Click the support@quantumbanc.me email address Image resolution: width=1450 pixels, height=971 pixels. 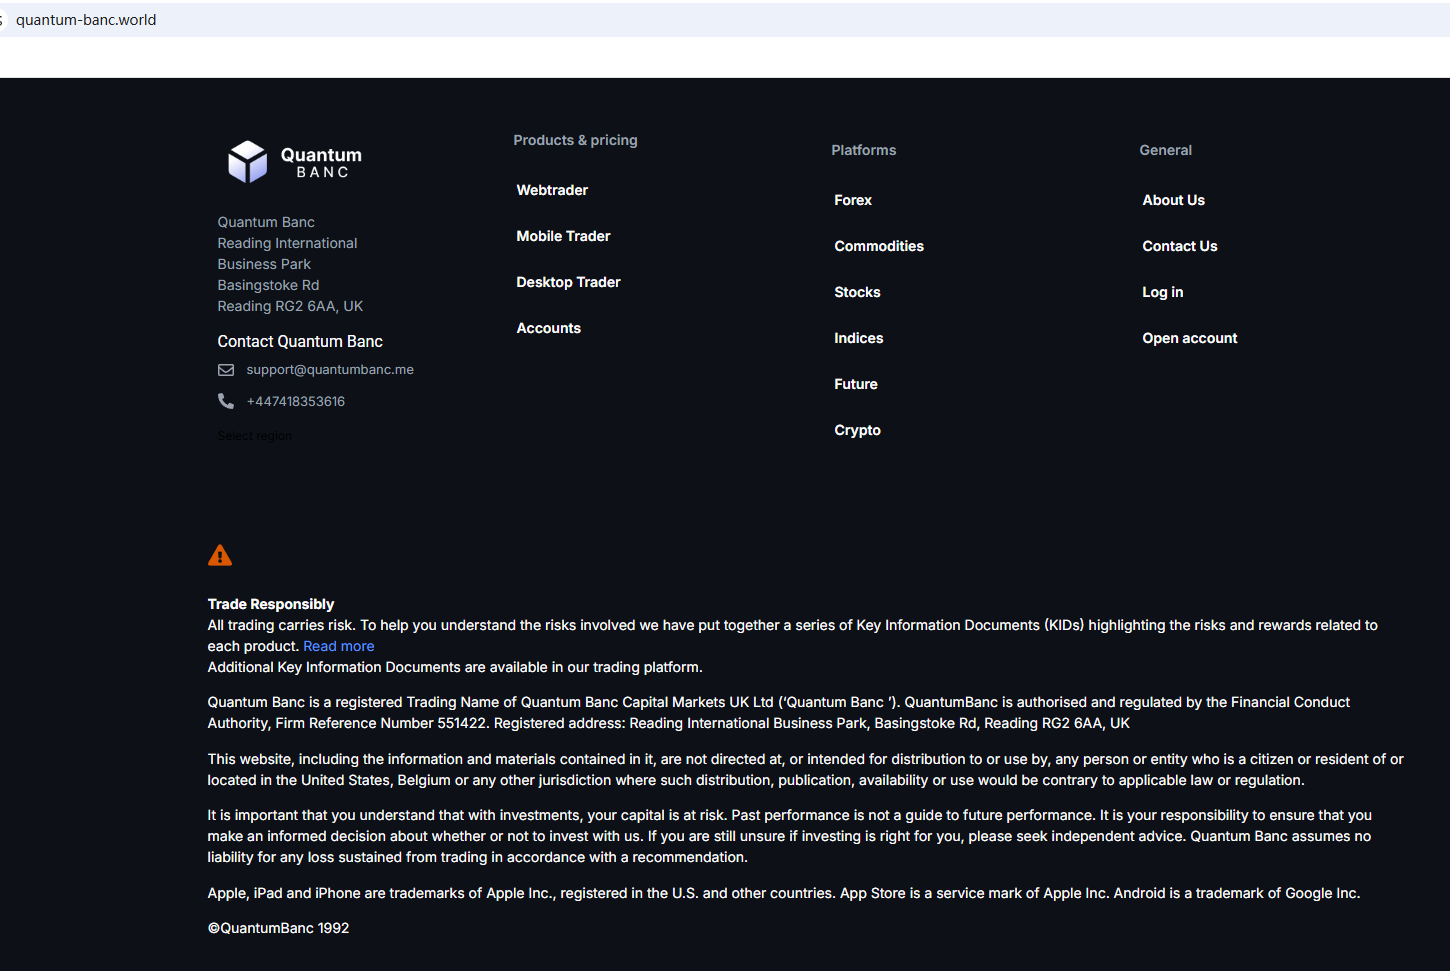tap(330, 370)
